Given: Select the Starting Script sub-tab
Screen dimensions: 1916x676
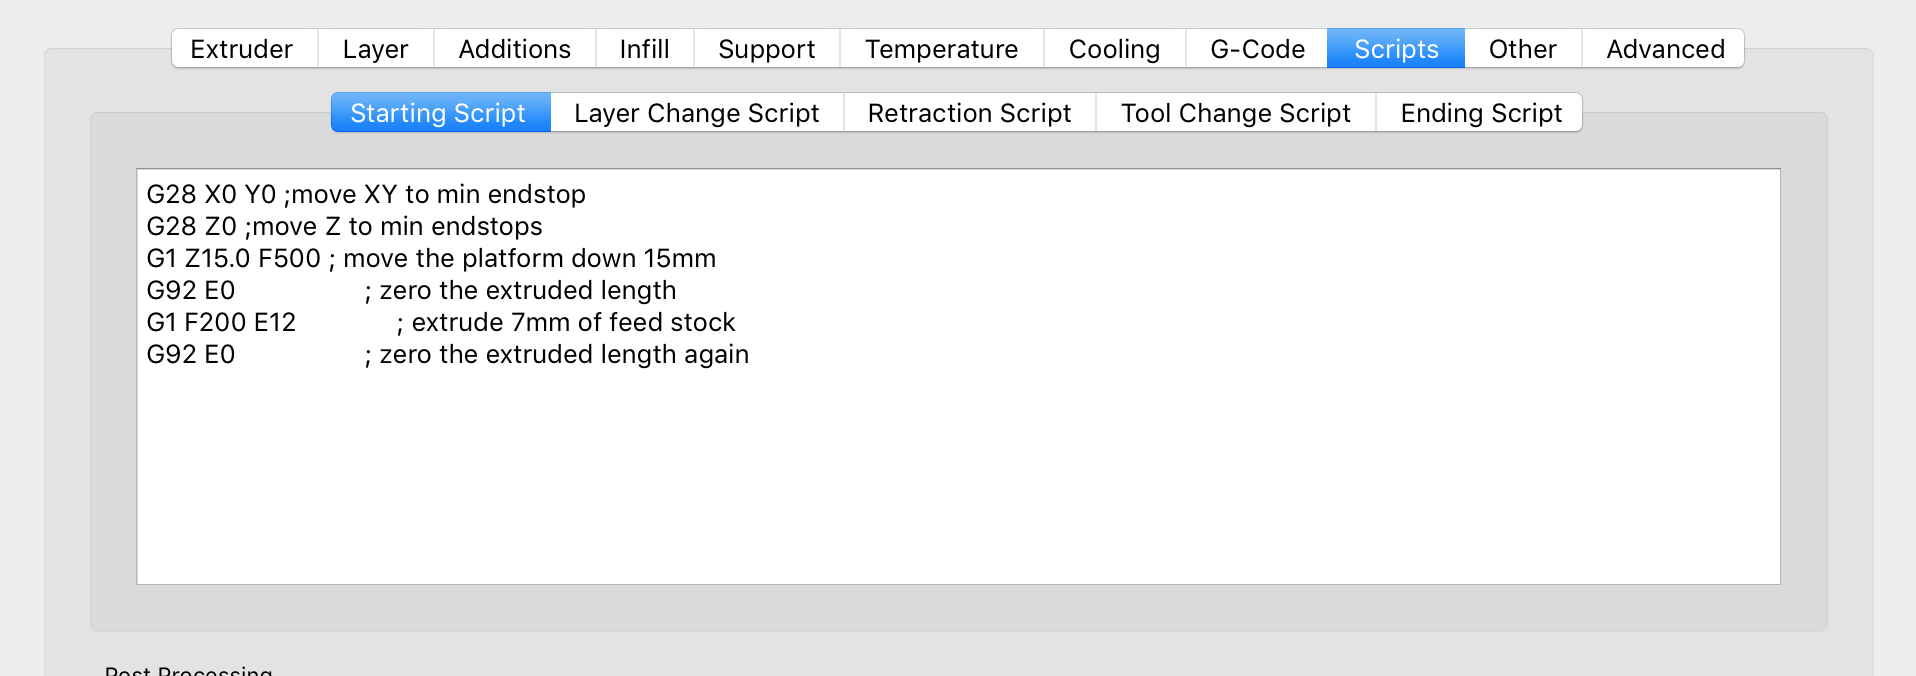Looking at the screenshot, I should click(438, 113).
